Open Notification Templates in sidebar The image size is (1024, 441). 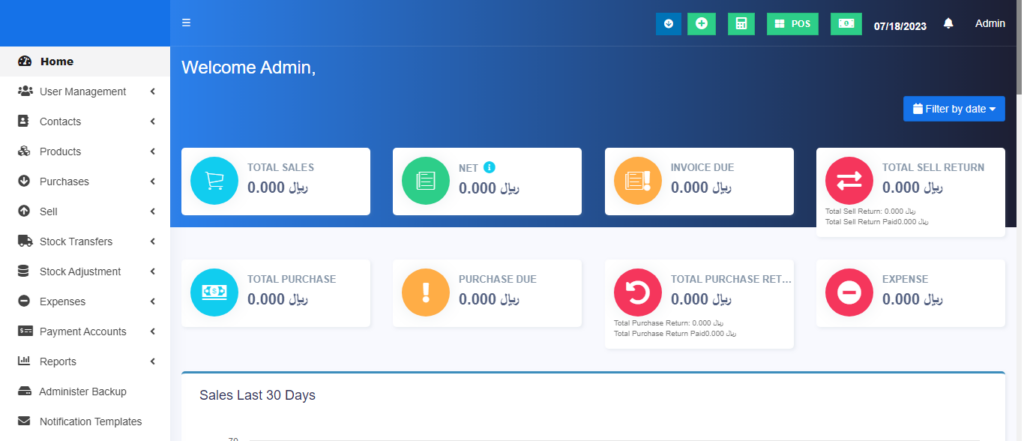pyautogui.click(x=90, y=422)
